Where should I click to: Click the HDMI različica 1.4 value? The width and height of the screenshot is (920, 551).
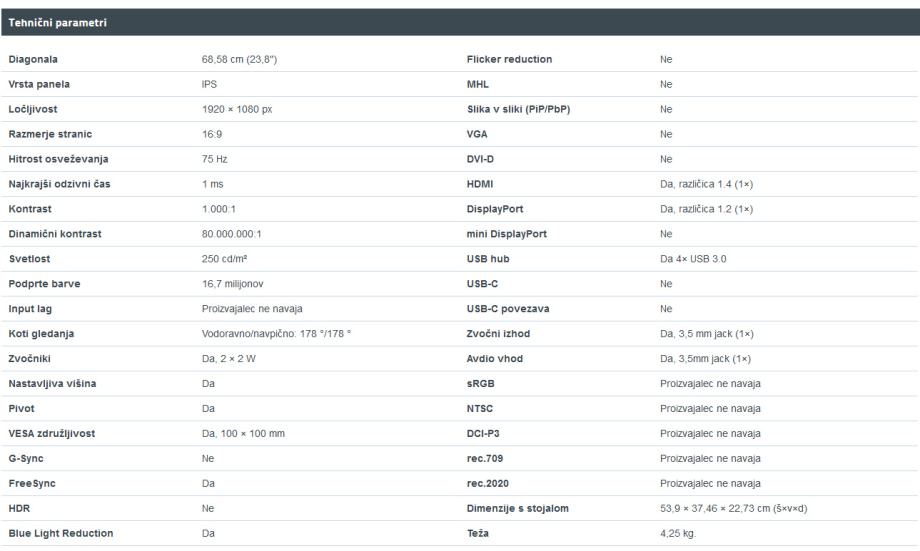706,184
